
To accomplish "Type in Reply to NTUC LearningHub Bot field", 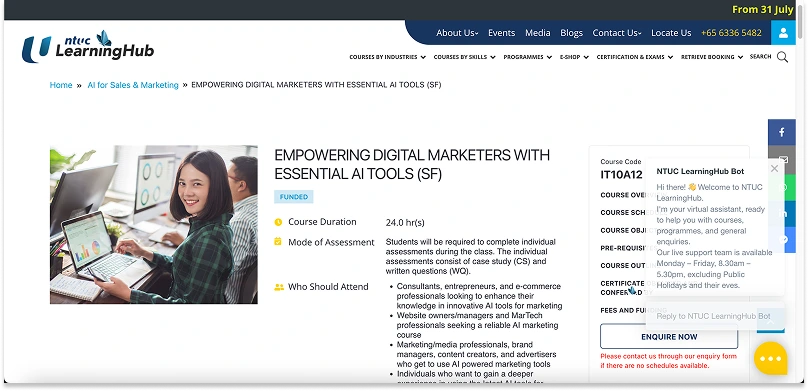I will pos(714,316).
